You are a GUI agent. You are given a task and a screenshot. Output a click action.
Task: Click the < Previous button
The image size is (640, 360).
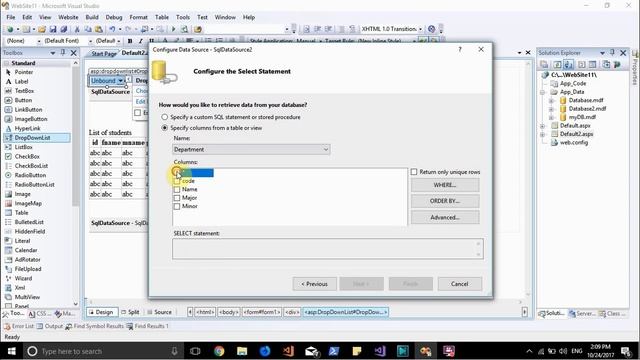[314, 284]
